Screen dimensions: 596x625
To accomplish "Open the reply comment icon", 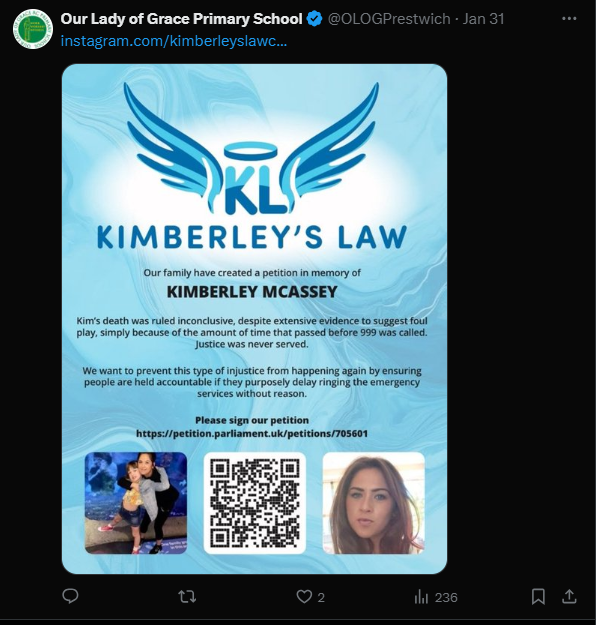I will click(71, 596).
